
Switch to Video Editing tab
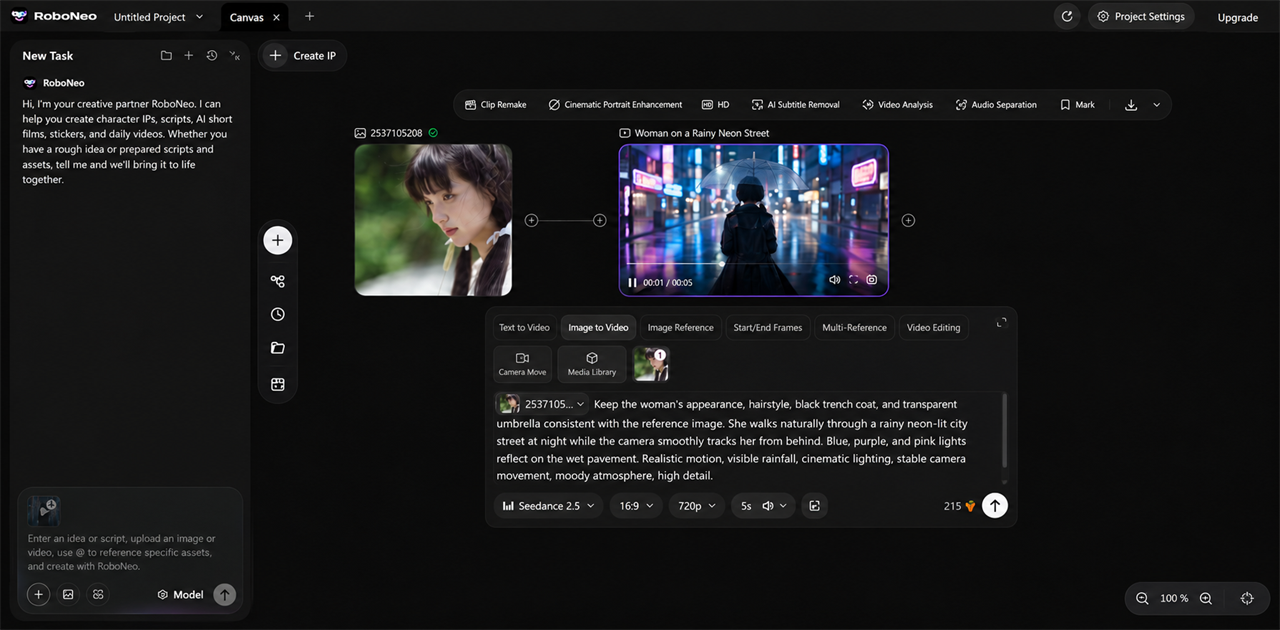click(x=933, y=327)
